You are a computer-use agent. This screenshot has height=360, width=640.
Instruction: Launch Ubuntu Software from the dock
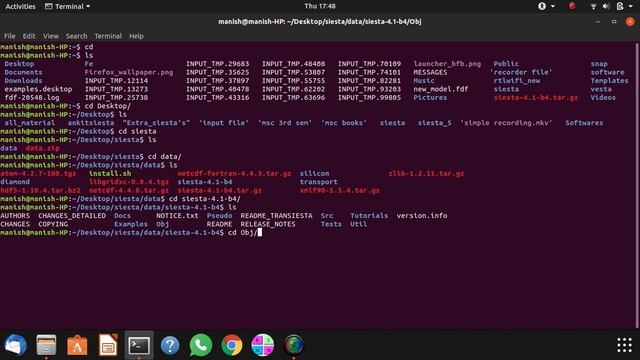point(77,345)
